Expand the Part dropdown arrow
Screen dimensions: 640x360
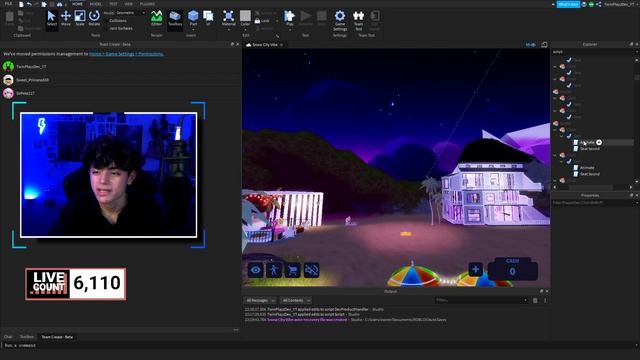click(193, 29)
